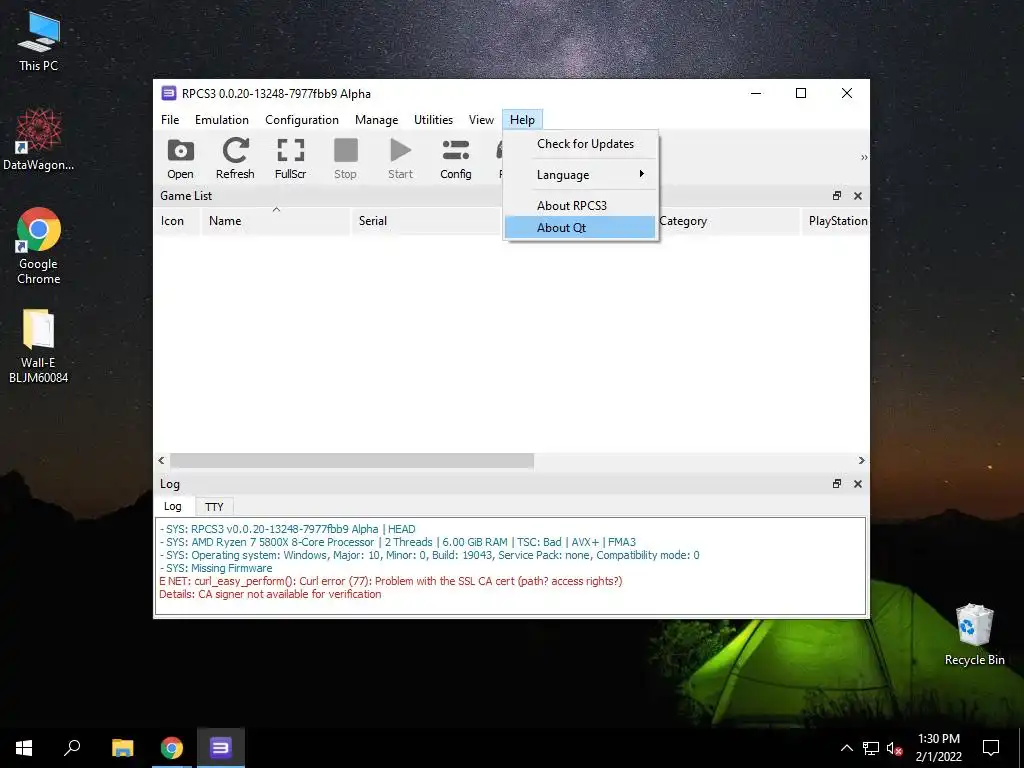Expand the toolbar overflow chevron
This screenshot has height=768, width=1024.
864,157
